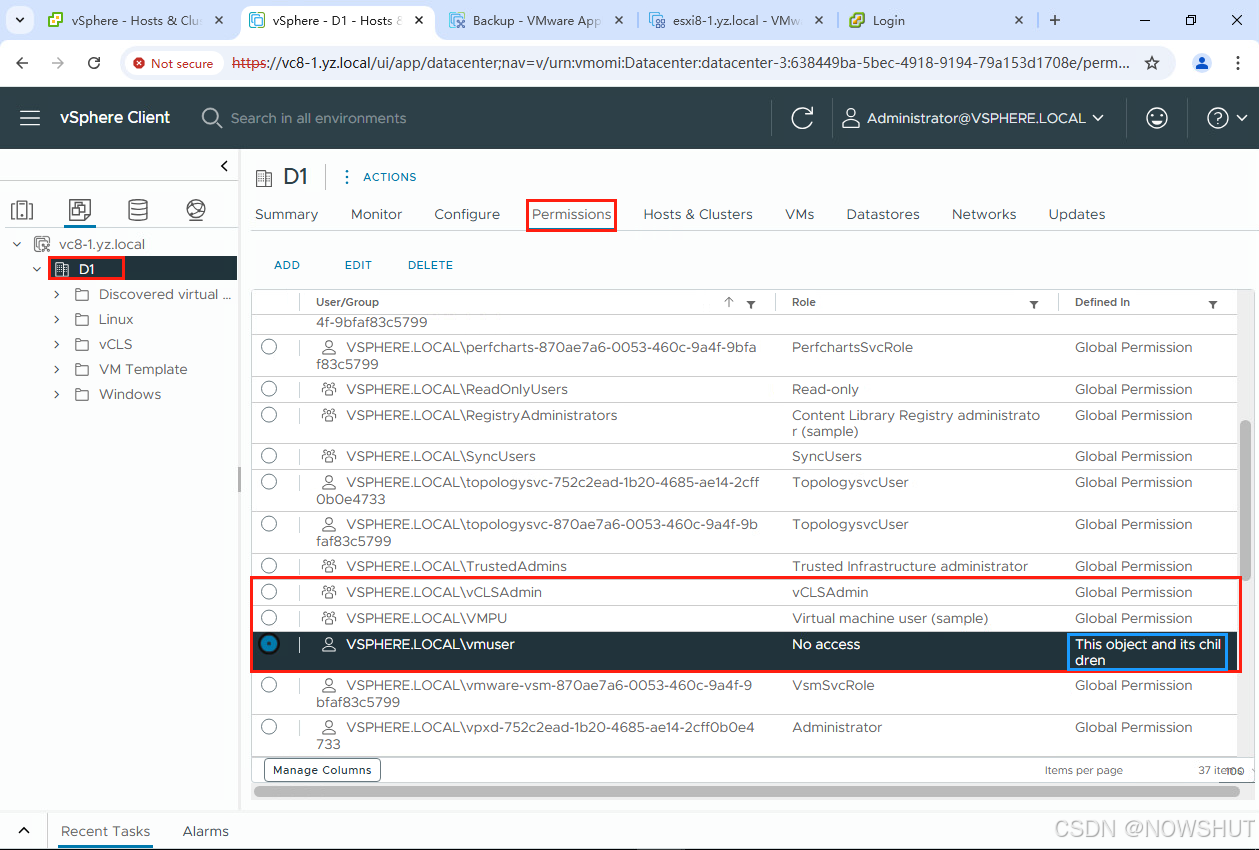Select the VMPU radio button
The width and height of the screenshot is (1259, 850).
(269, 618)
